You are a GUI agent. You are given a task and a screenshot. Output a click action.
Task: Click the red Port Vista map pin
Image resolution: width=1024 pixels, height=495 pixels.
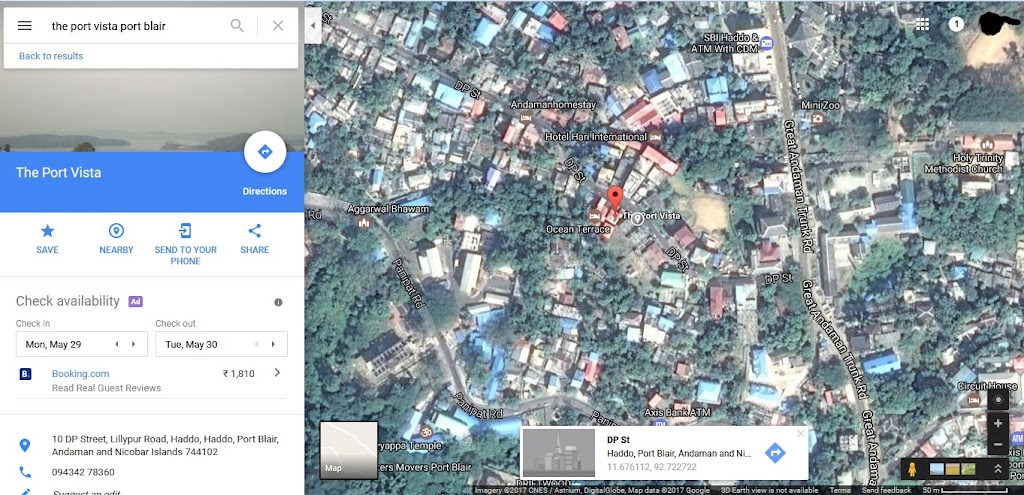[x=615, y=197]
